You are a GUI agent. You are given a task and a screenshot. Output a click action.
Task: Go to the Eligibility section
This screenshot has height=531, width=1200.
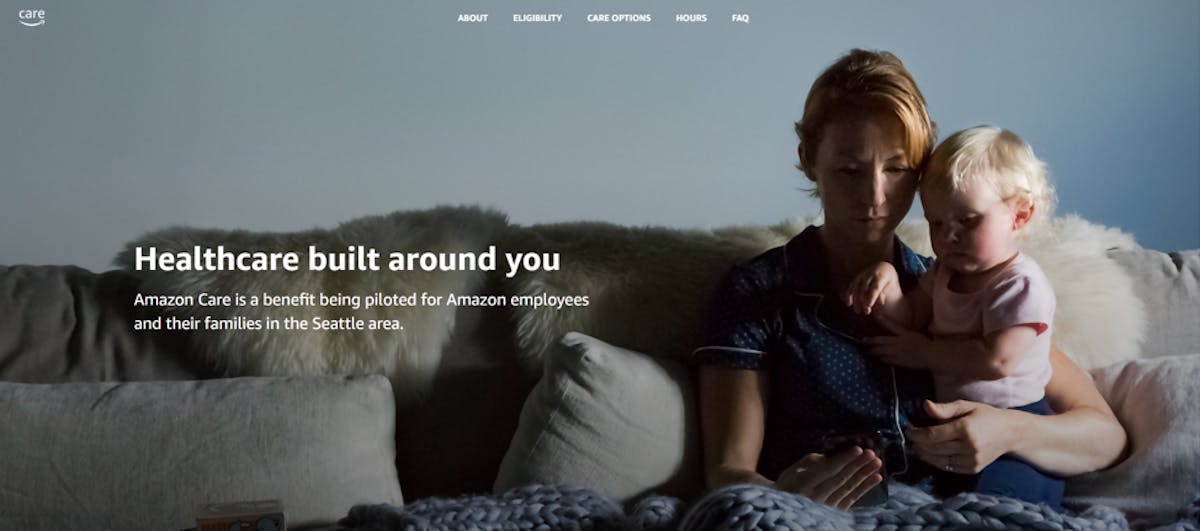[537, 18]
